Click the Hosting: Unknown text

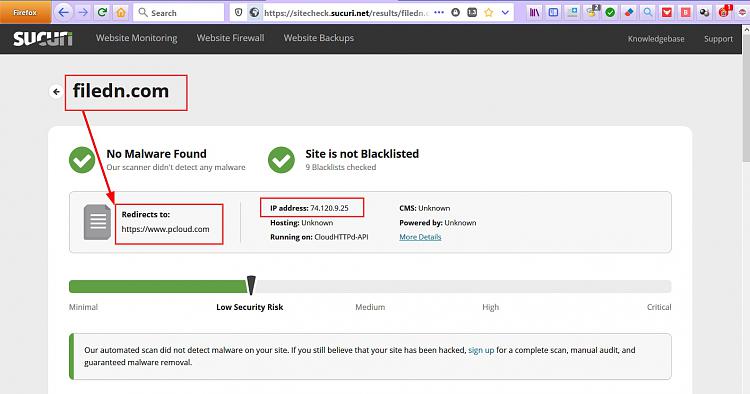pyautogui.click(x=301, y=222)
